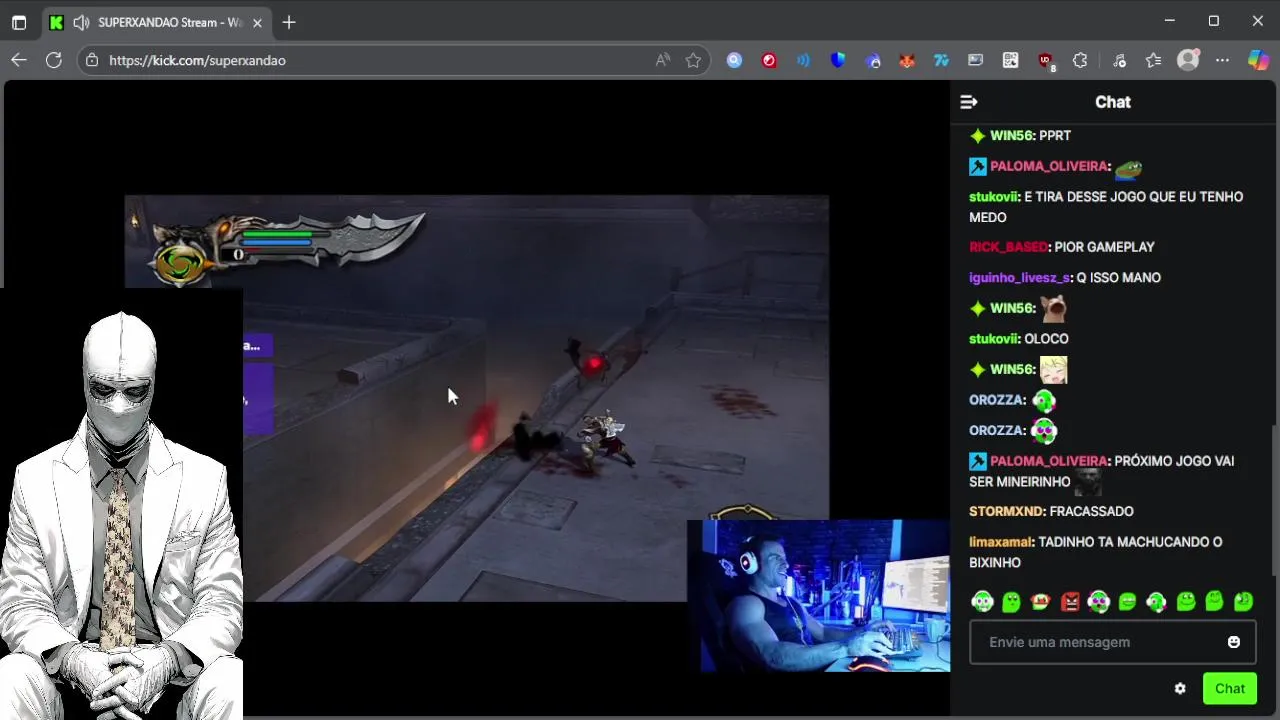Open the media control music note icon
The height and width of the screenshot is (720, 1280).
(x=1119, y=60)
